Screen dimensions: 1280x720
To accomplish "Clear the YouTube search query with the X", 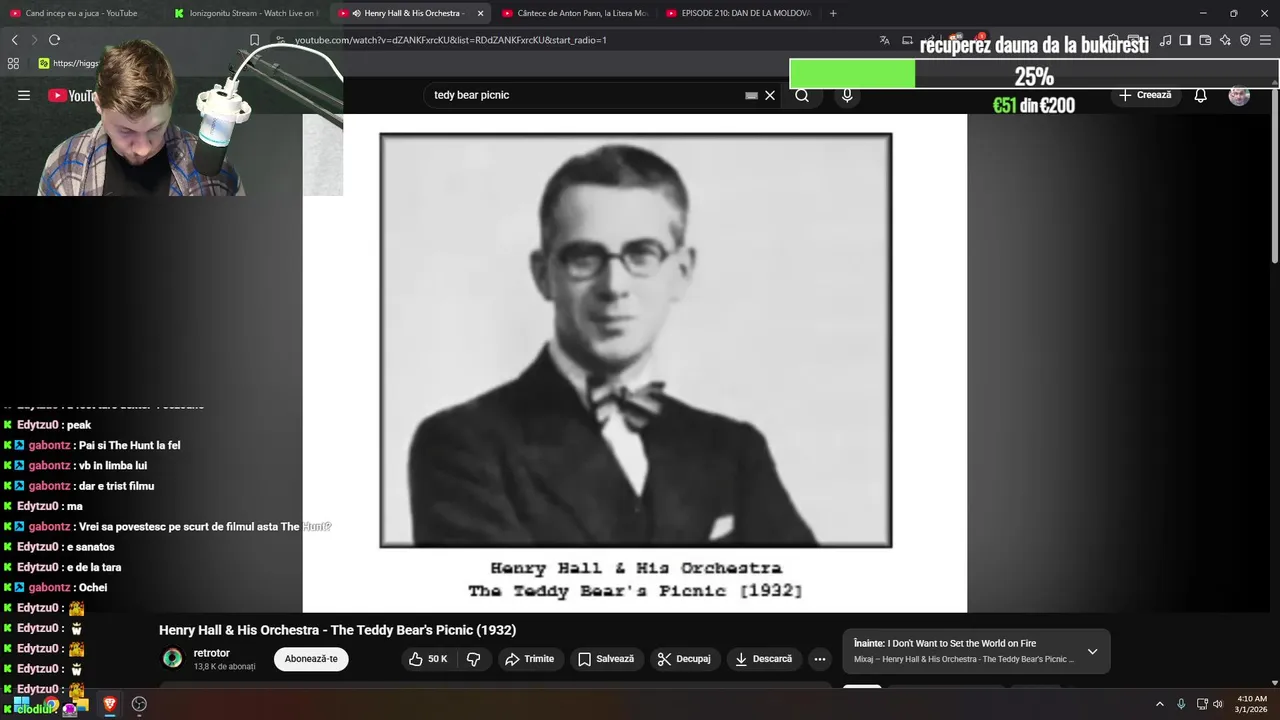I will click(770, 95).
